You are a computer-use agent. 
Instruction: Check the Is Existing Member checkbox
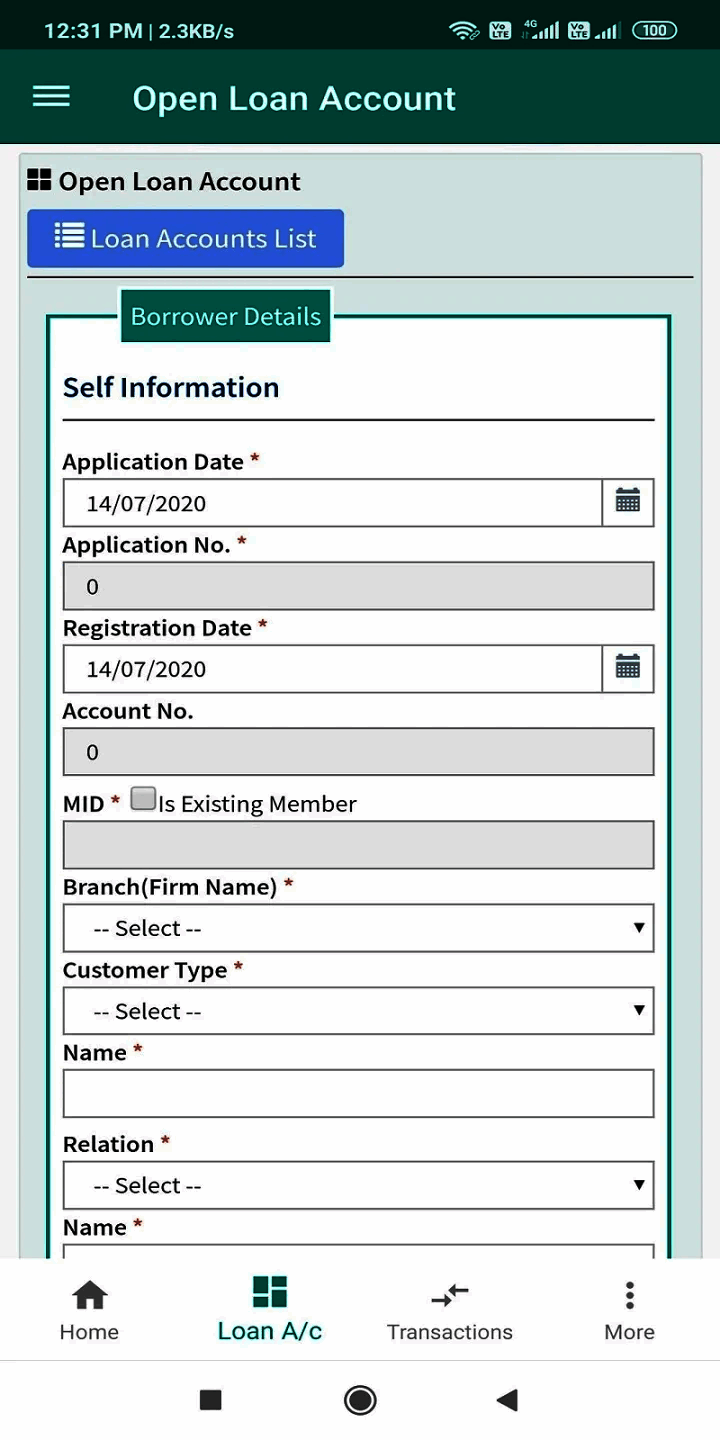(143, 799)
